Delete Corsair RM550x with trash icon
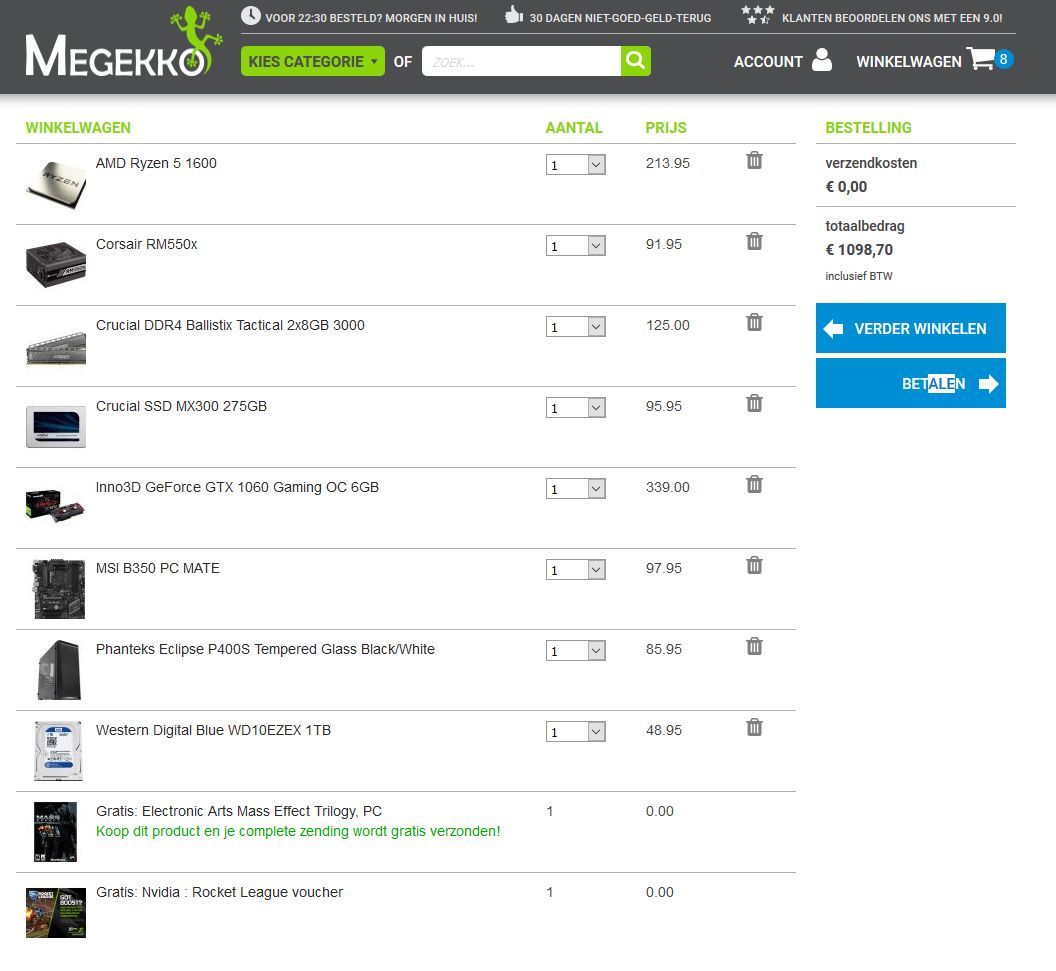 754,241
